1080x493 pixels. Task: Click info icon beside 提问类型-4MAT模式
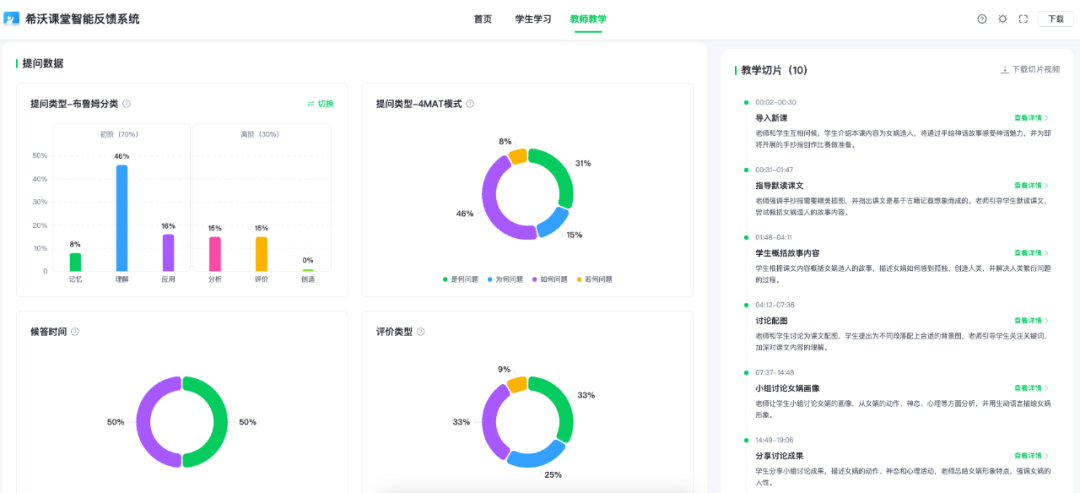click(470, 104)
